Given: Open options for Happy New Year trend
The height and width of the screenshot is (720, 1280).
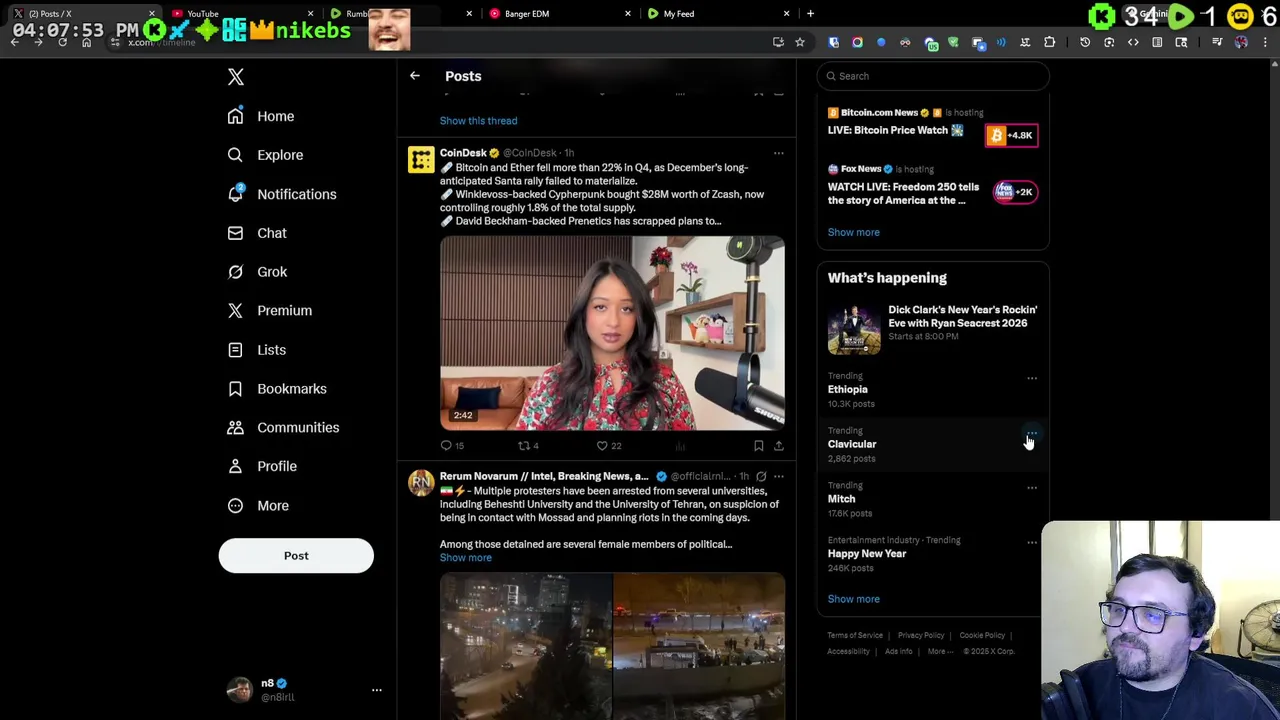Looking at the screenshot, I should (1032, 543).
